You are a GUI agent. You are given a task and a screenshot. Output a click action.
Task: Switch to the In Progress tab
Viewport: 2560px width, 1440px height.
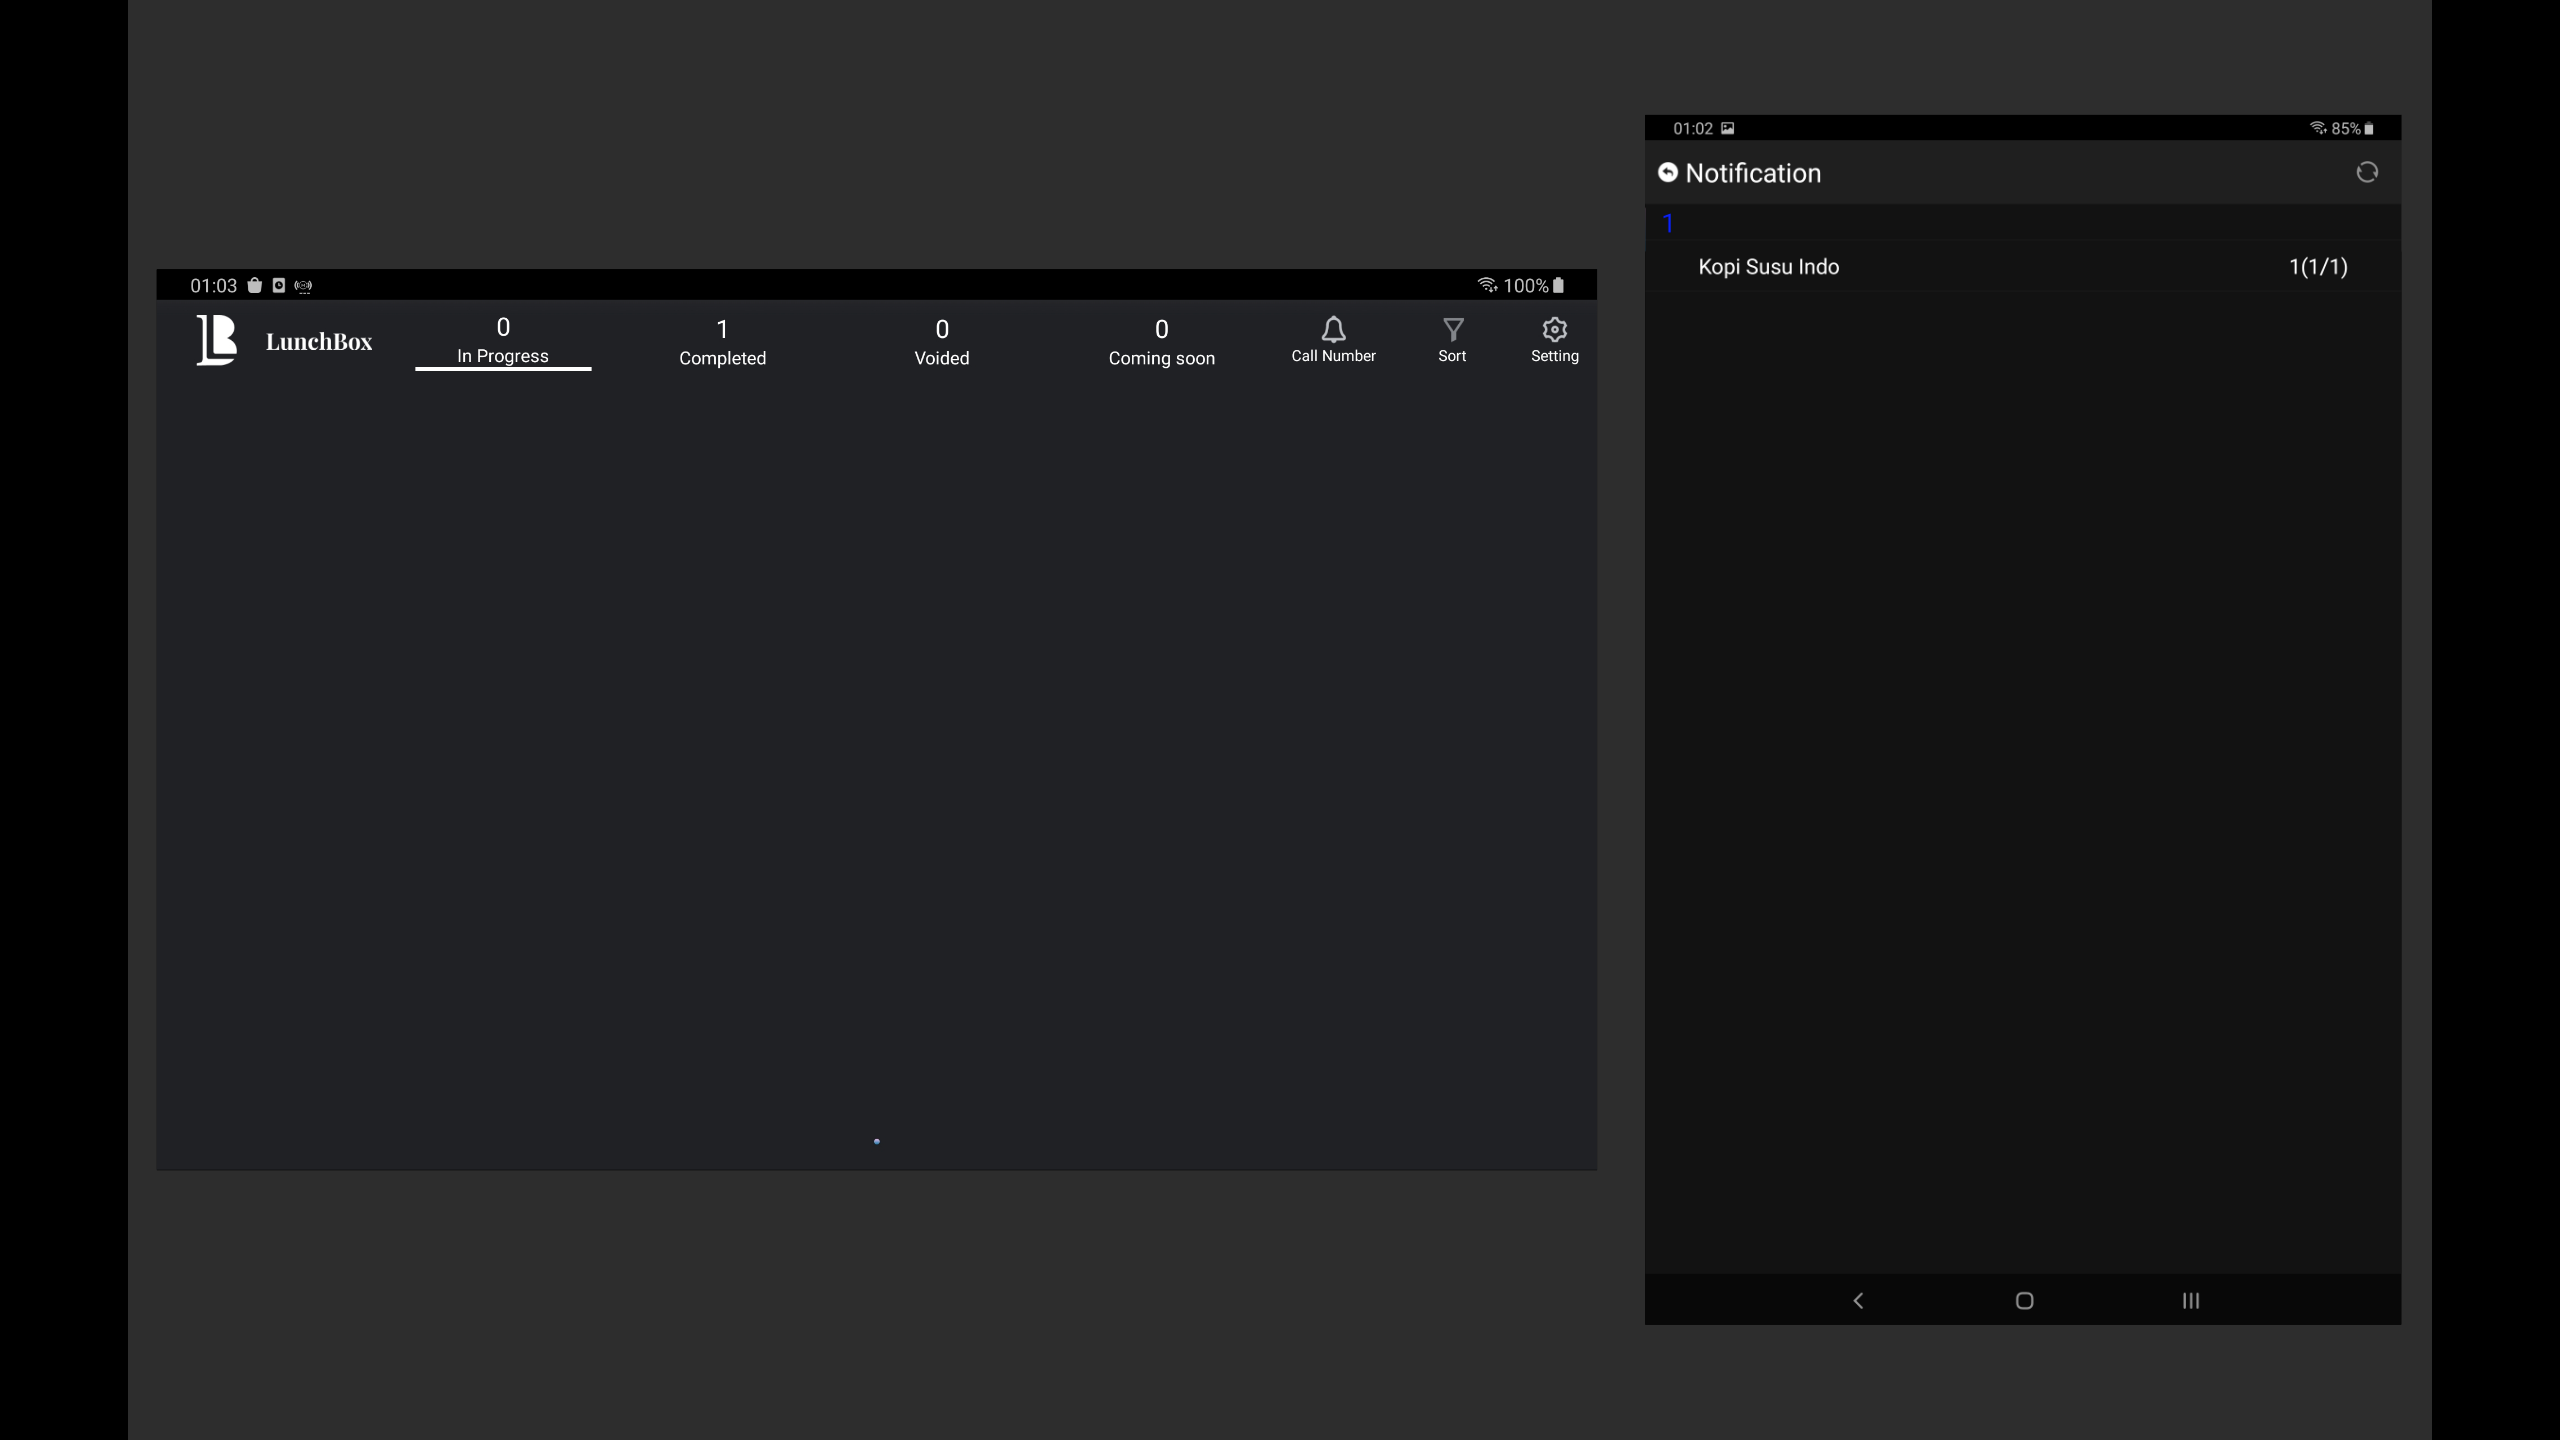pyautogui.click(x=503, y=341)
